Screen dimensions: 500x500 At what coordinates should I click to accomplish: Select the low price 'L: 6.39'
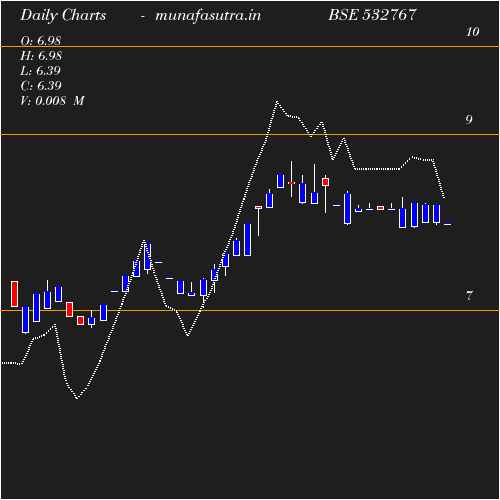40,71
